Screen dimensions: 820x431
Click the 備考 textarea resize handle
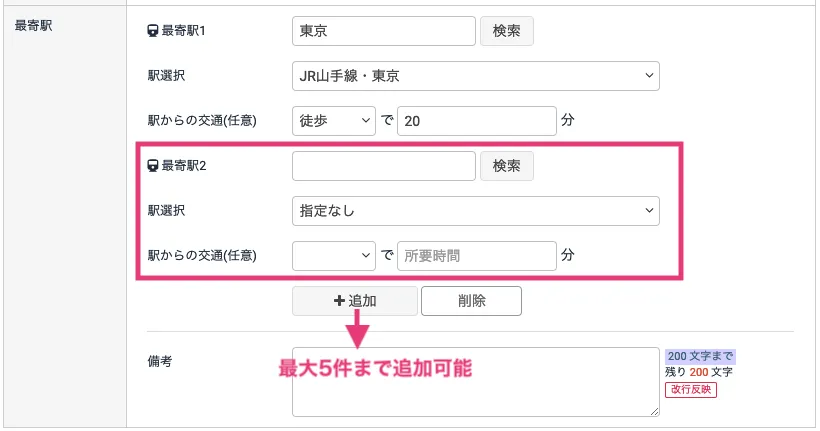point(654,411)
